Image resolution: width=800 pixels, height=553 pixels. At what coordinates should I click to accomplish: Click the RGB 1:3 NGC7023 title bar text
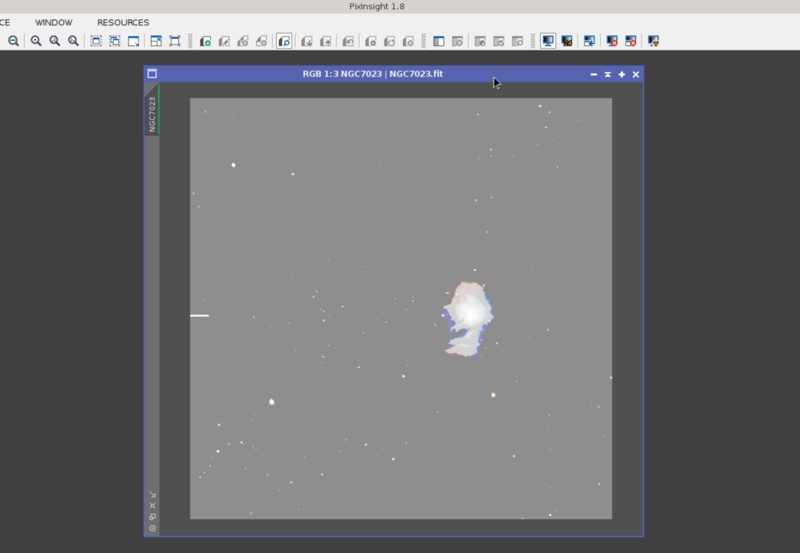point(372,74)
